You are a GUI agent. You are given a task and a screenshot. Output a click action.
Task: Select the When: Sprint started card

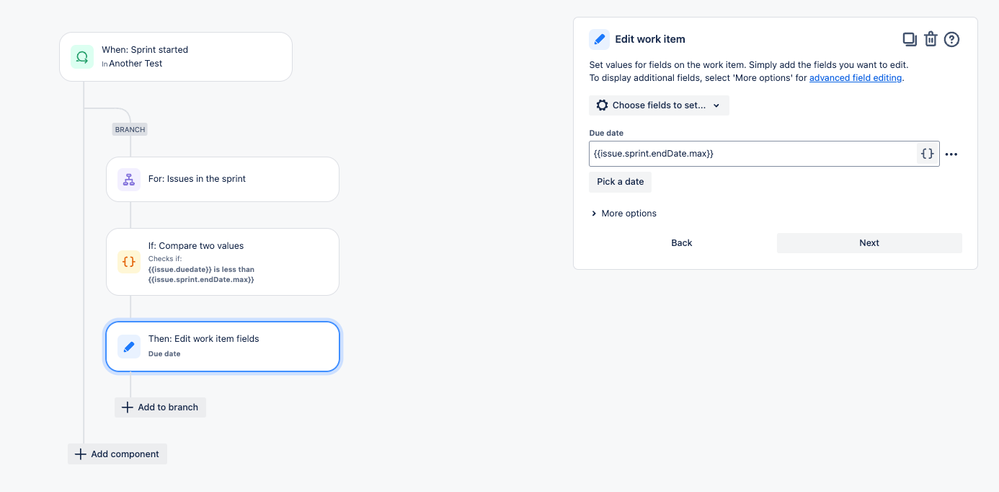tap(176, 57)
